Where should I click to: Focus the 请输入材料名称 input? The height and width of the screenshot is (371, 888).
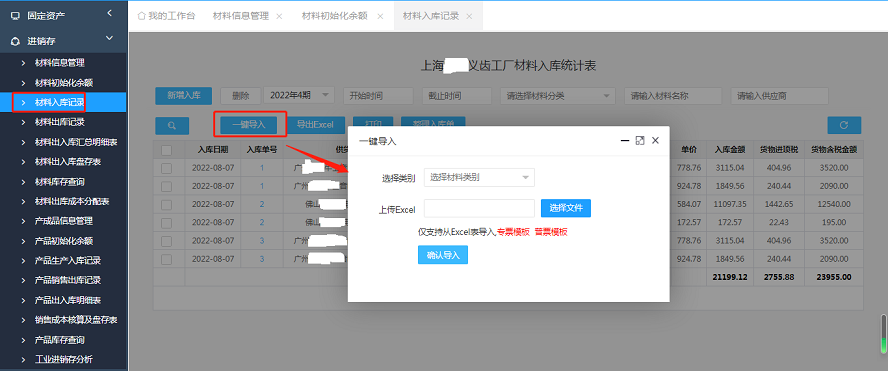(673, 96)
